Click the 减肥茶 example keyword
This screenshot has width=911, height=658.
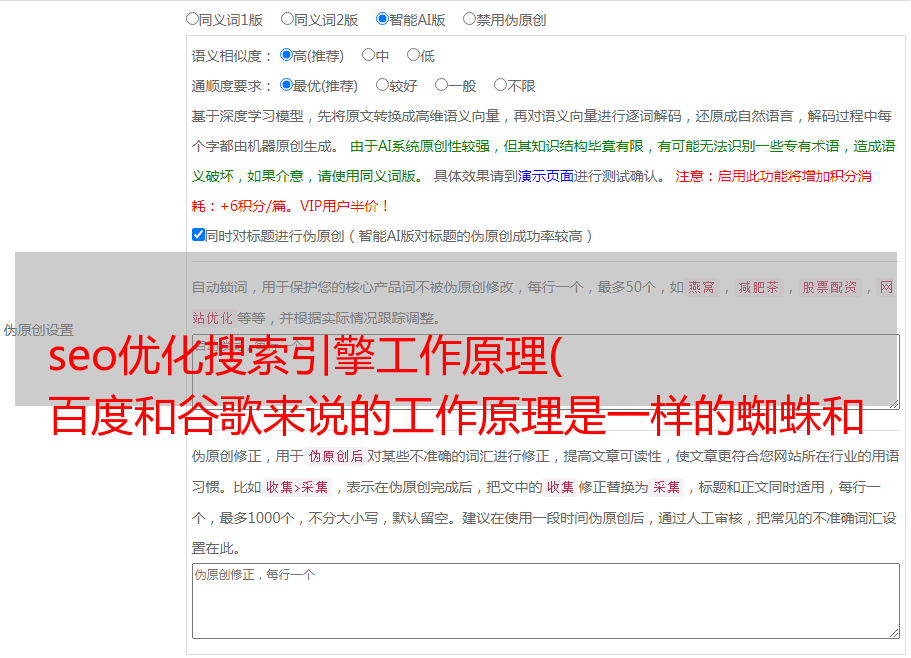click(758, 287)
